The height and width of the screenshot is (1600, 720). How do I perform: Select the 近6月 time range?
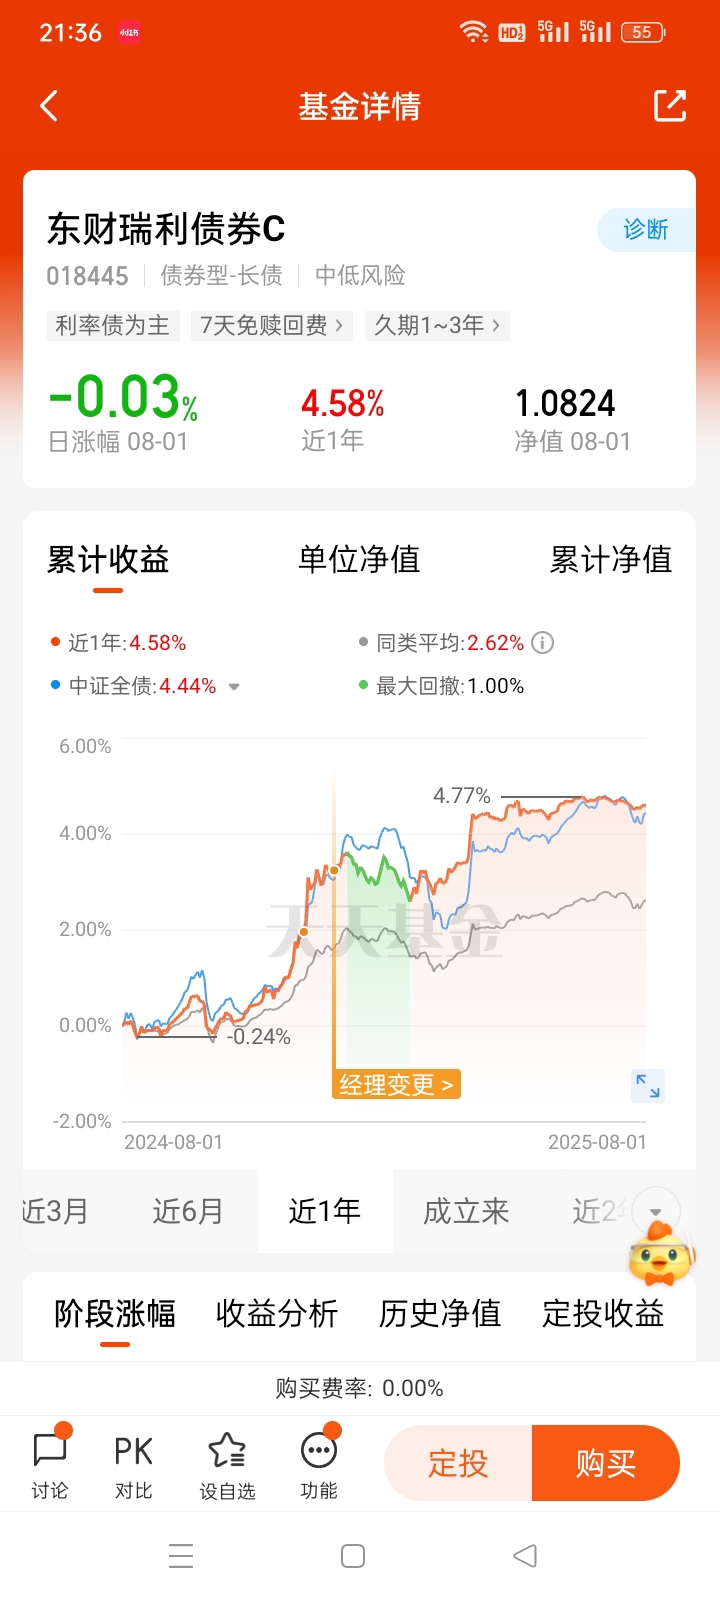click(x=188, y=1211)
